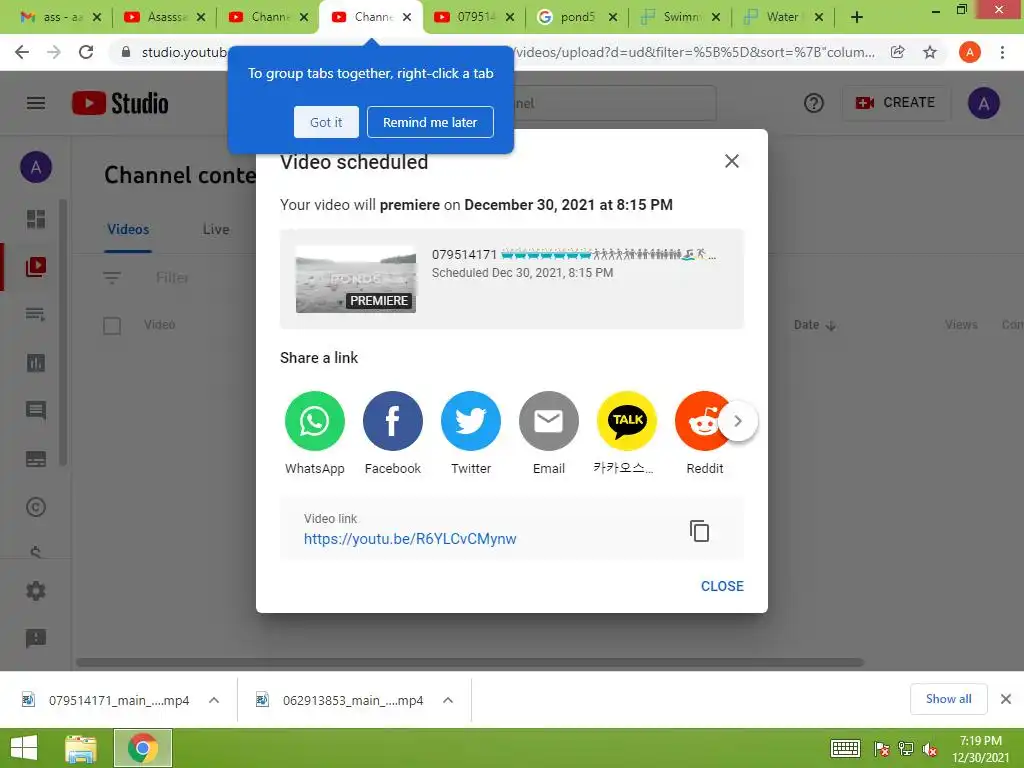Show more share options with the arrow
This screenshot has width=1024, height=768.
coord(738,421)
